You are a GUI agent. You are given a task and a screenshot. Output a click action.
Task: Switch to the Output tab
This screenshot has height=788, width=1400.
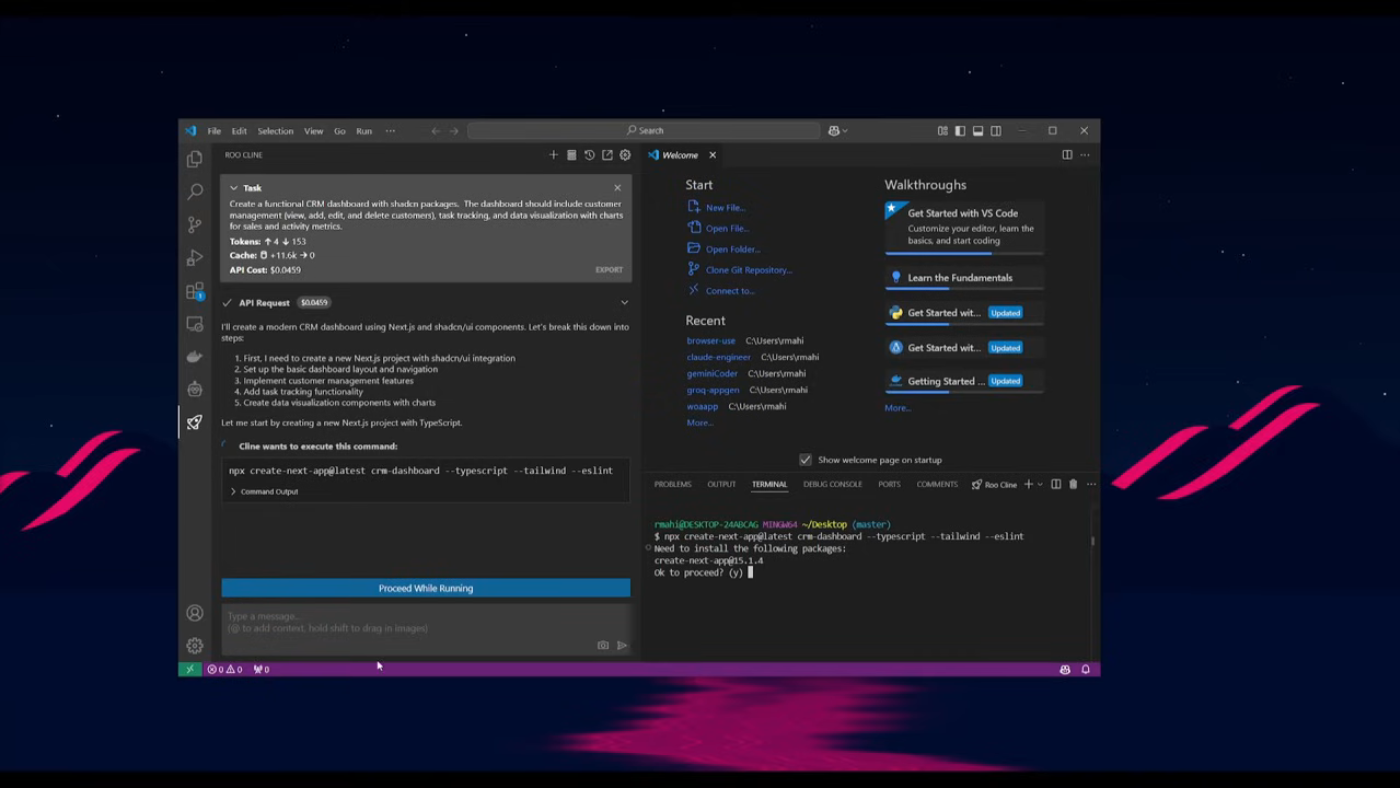(x=721, y=484)
